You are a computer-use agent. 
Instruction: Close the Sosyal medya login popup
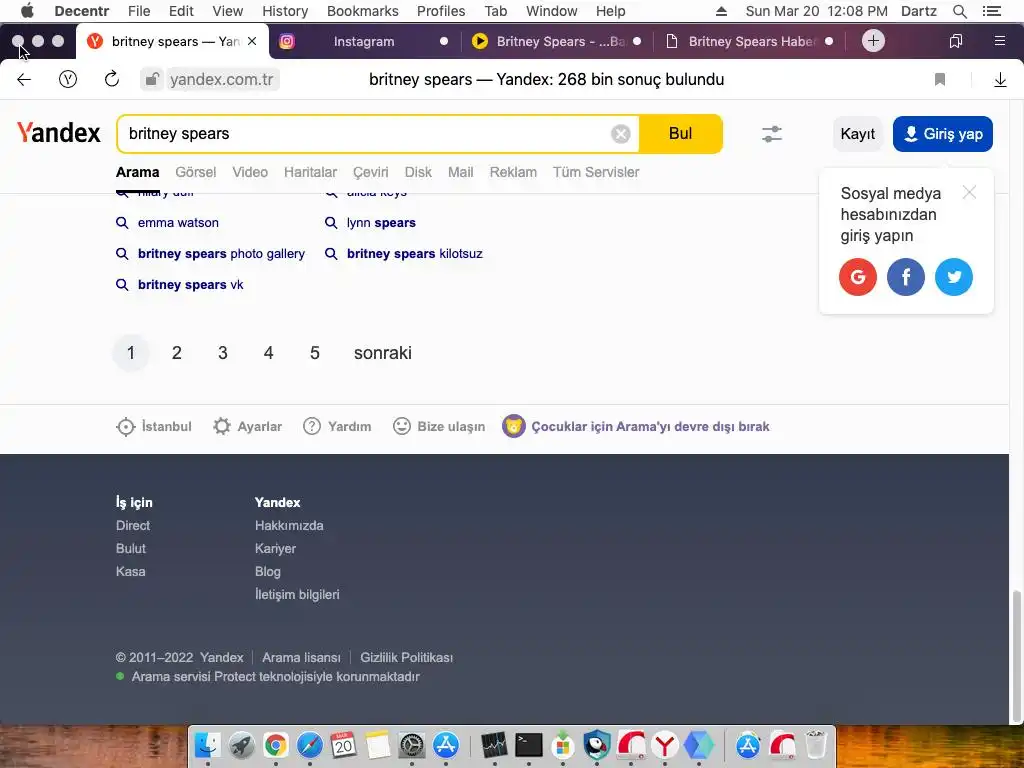(969, 192)
